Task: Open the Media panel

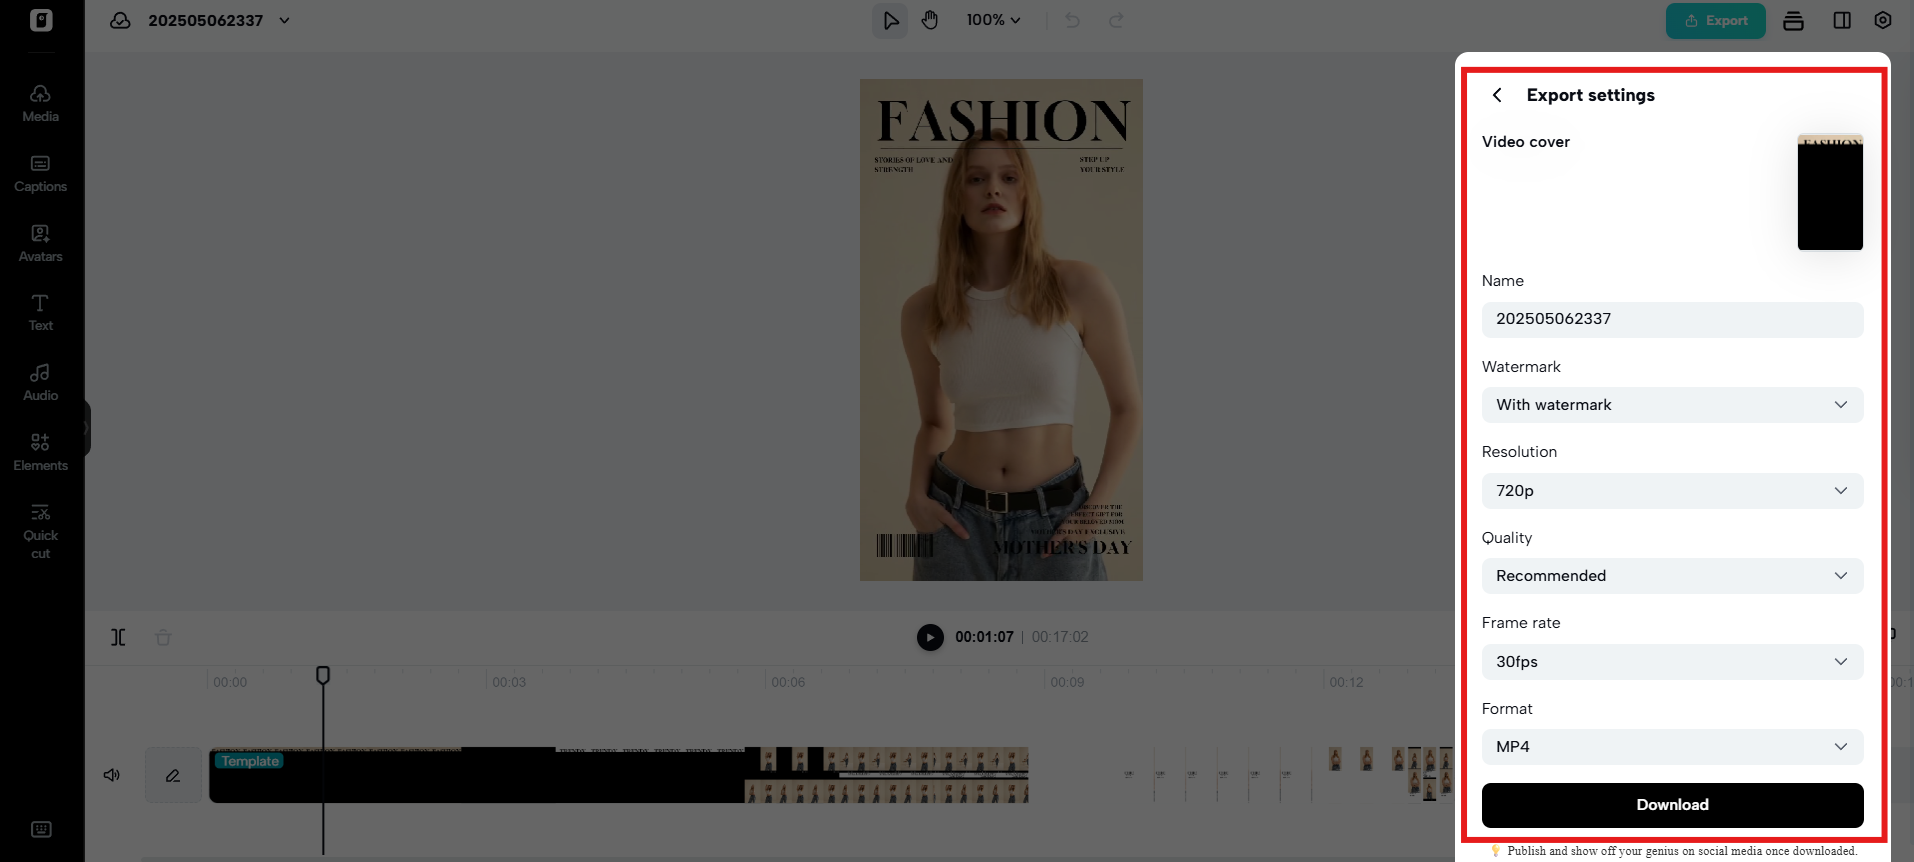Action: [40, 104]
